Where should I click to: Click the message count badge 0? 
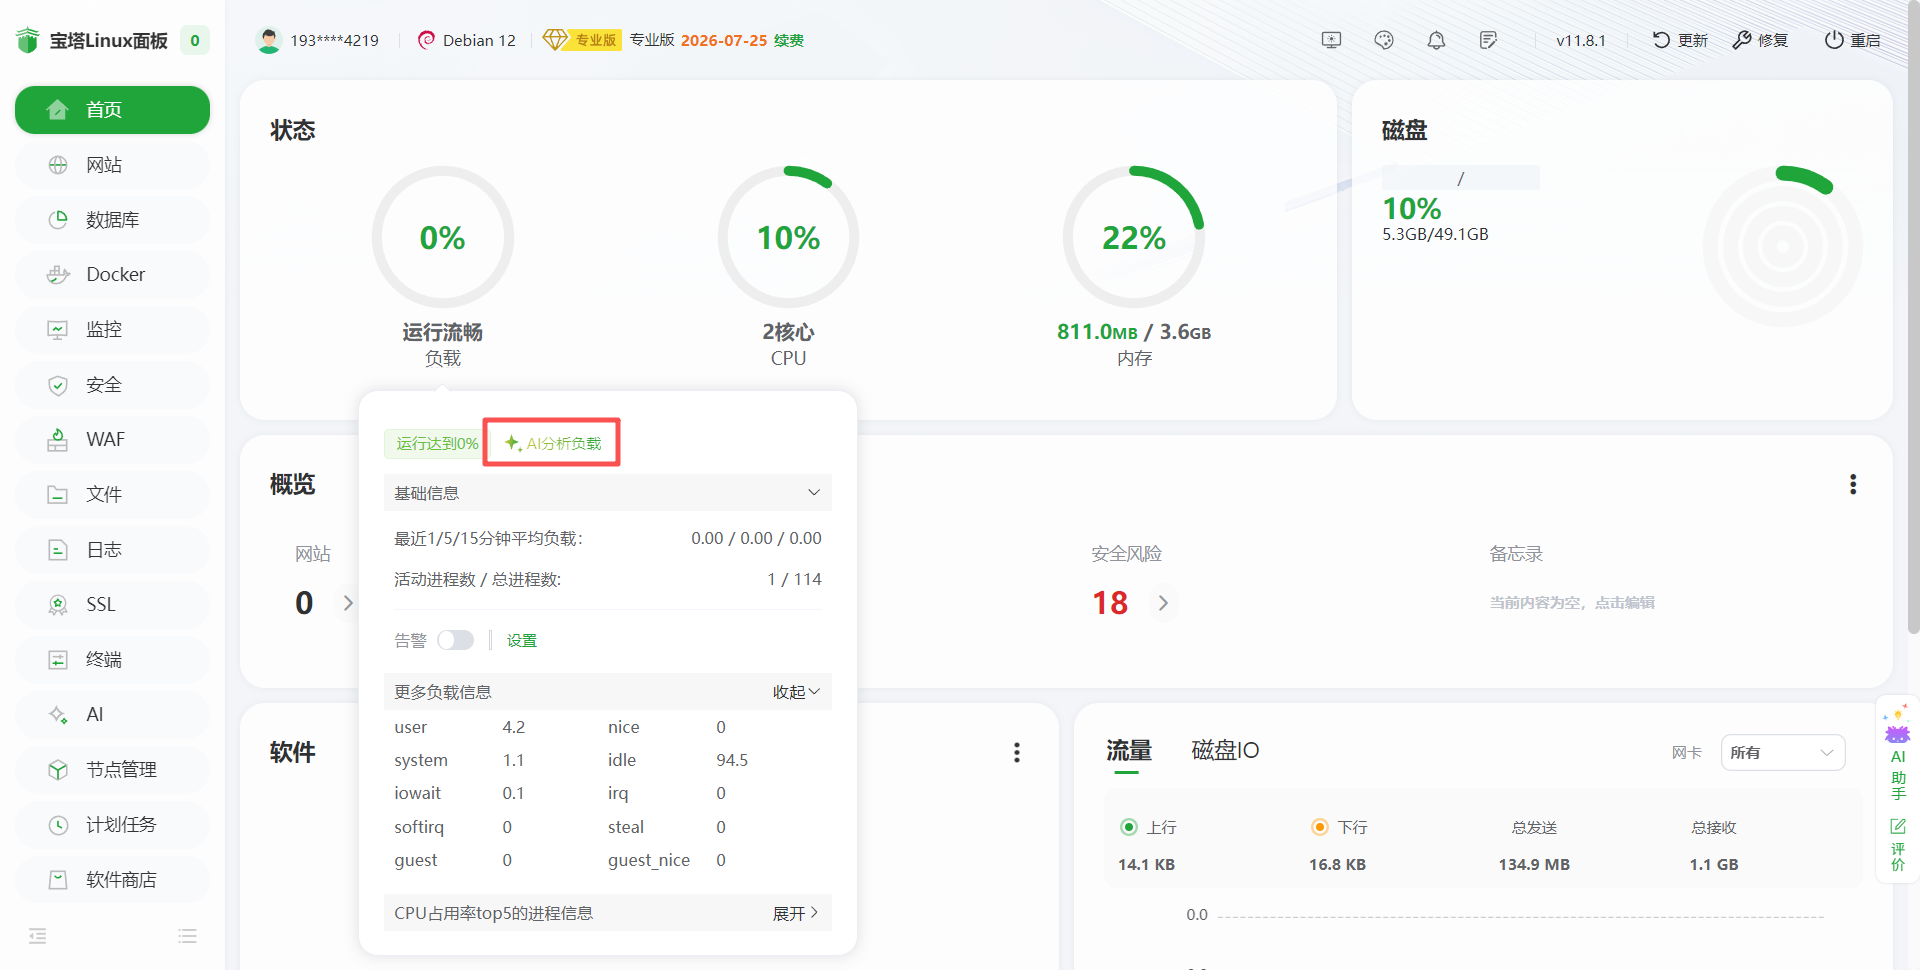195,41
